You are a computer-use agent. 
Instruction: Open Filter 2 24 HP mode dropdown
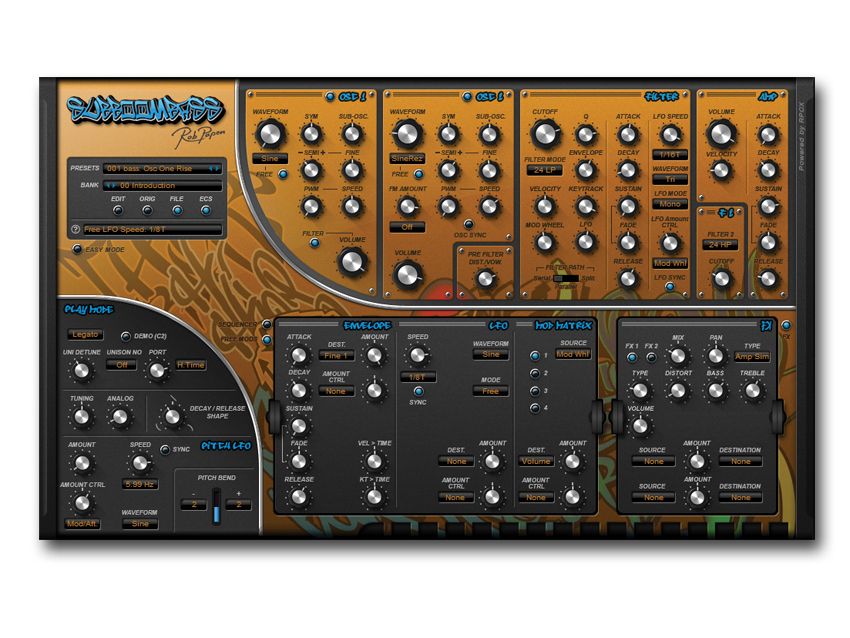coord(720,245)
